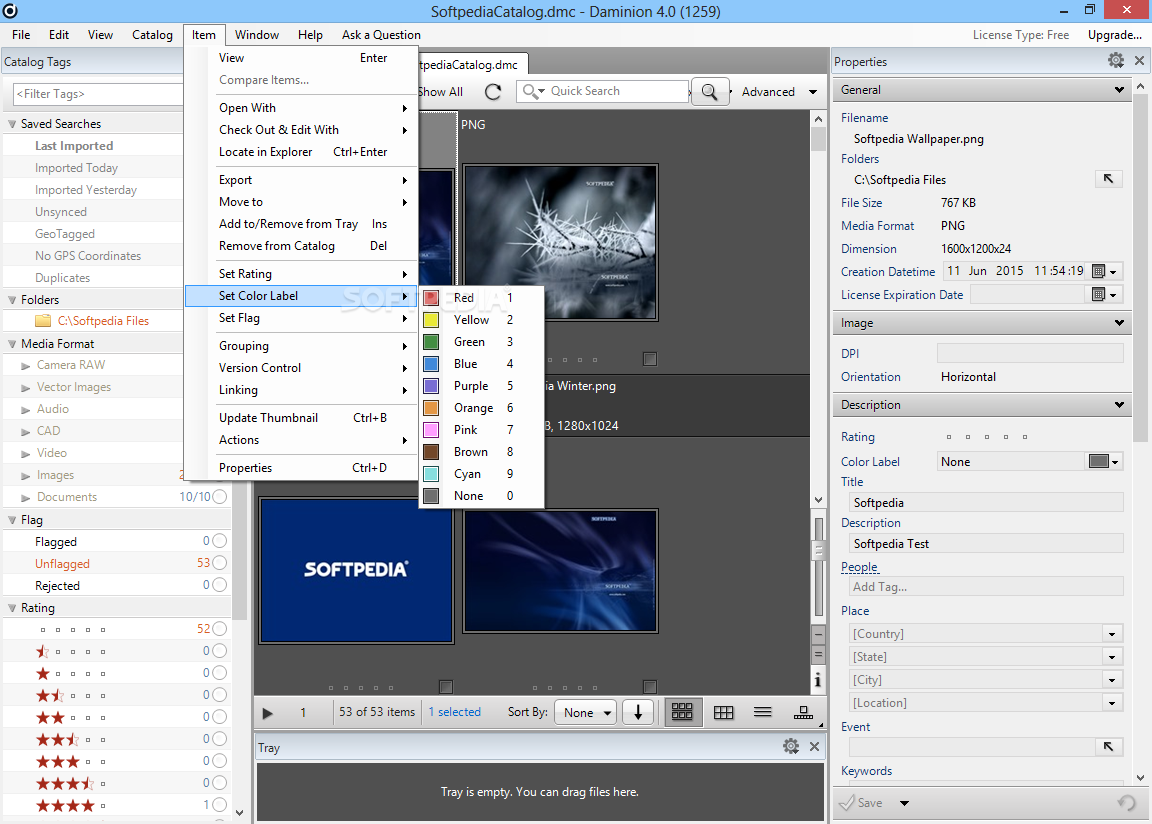1152x824 pixels.
Task: Switch to filmstrip view icon
Action: click(803, 712)
